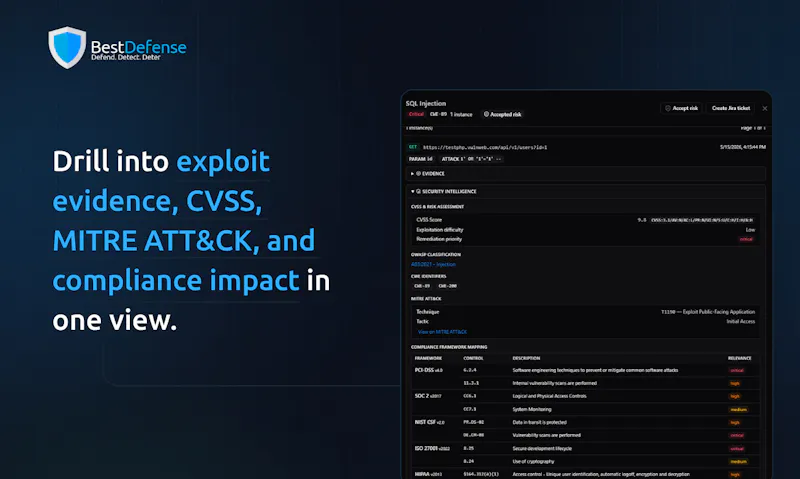Screen dimensions: 800x479
Task: Click medium badge in Use of cryptography row
Action: click(x=738, y=462)
